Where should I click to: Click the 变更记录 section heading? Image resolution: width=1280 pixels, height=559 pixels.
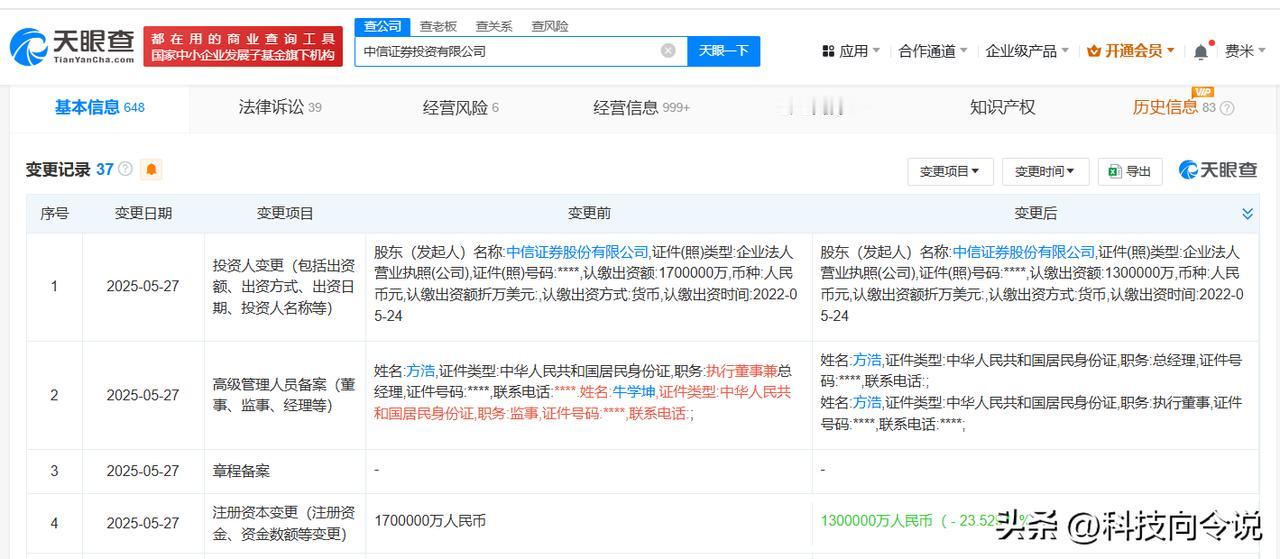[58, 170]
